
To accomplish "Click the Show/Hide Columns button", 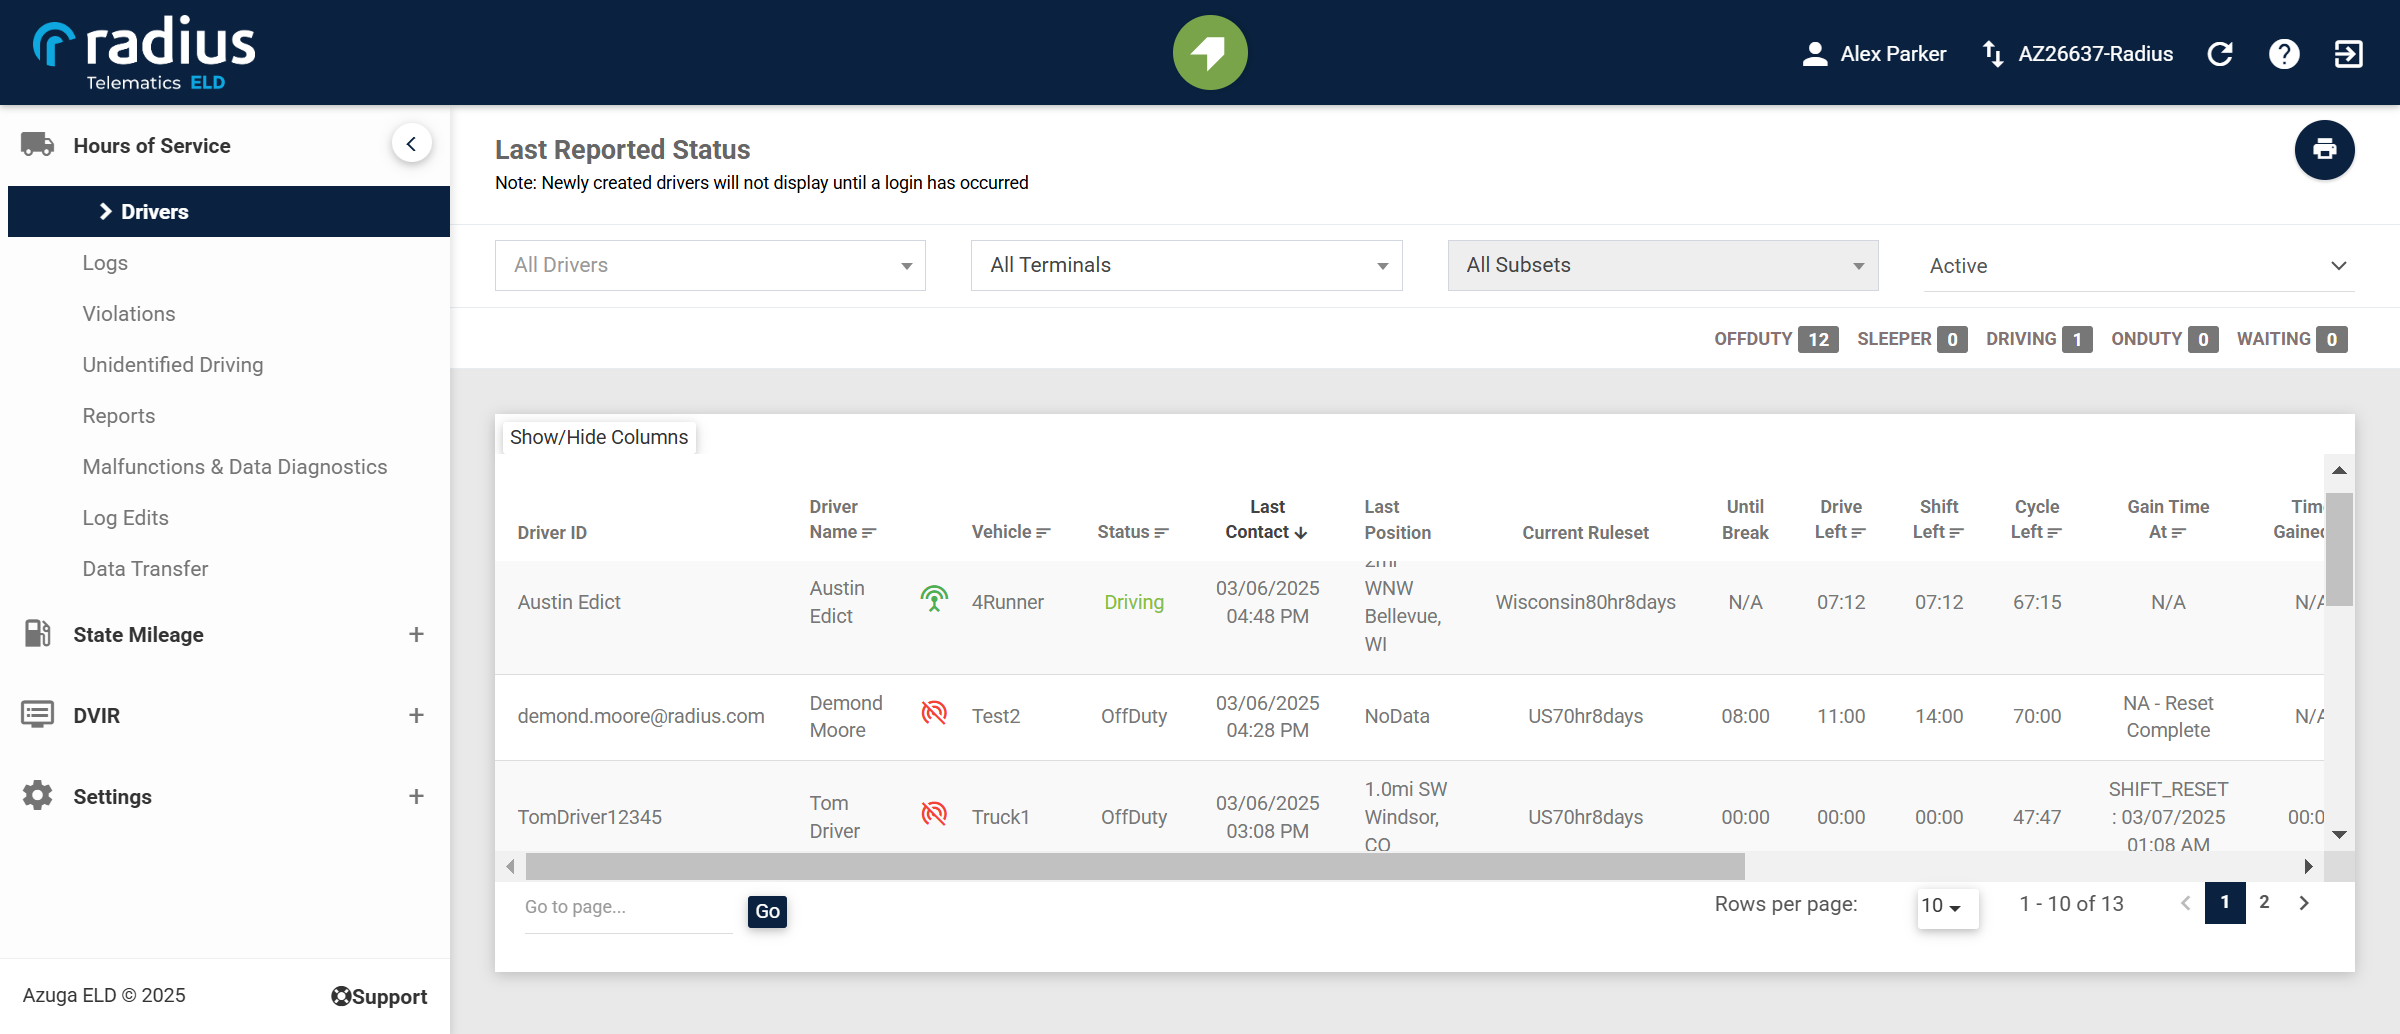I will [599, 437].
